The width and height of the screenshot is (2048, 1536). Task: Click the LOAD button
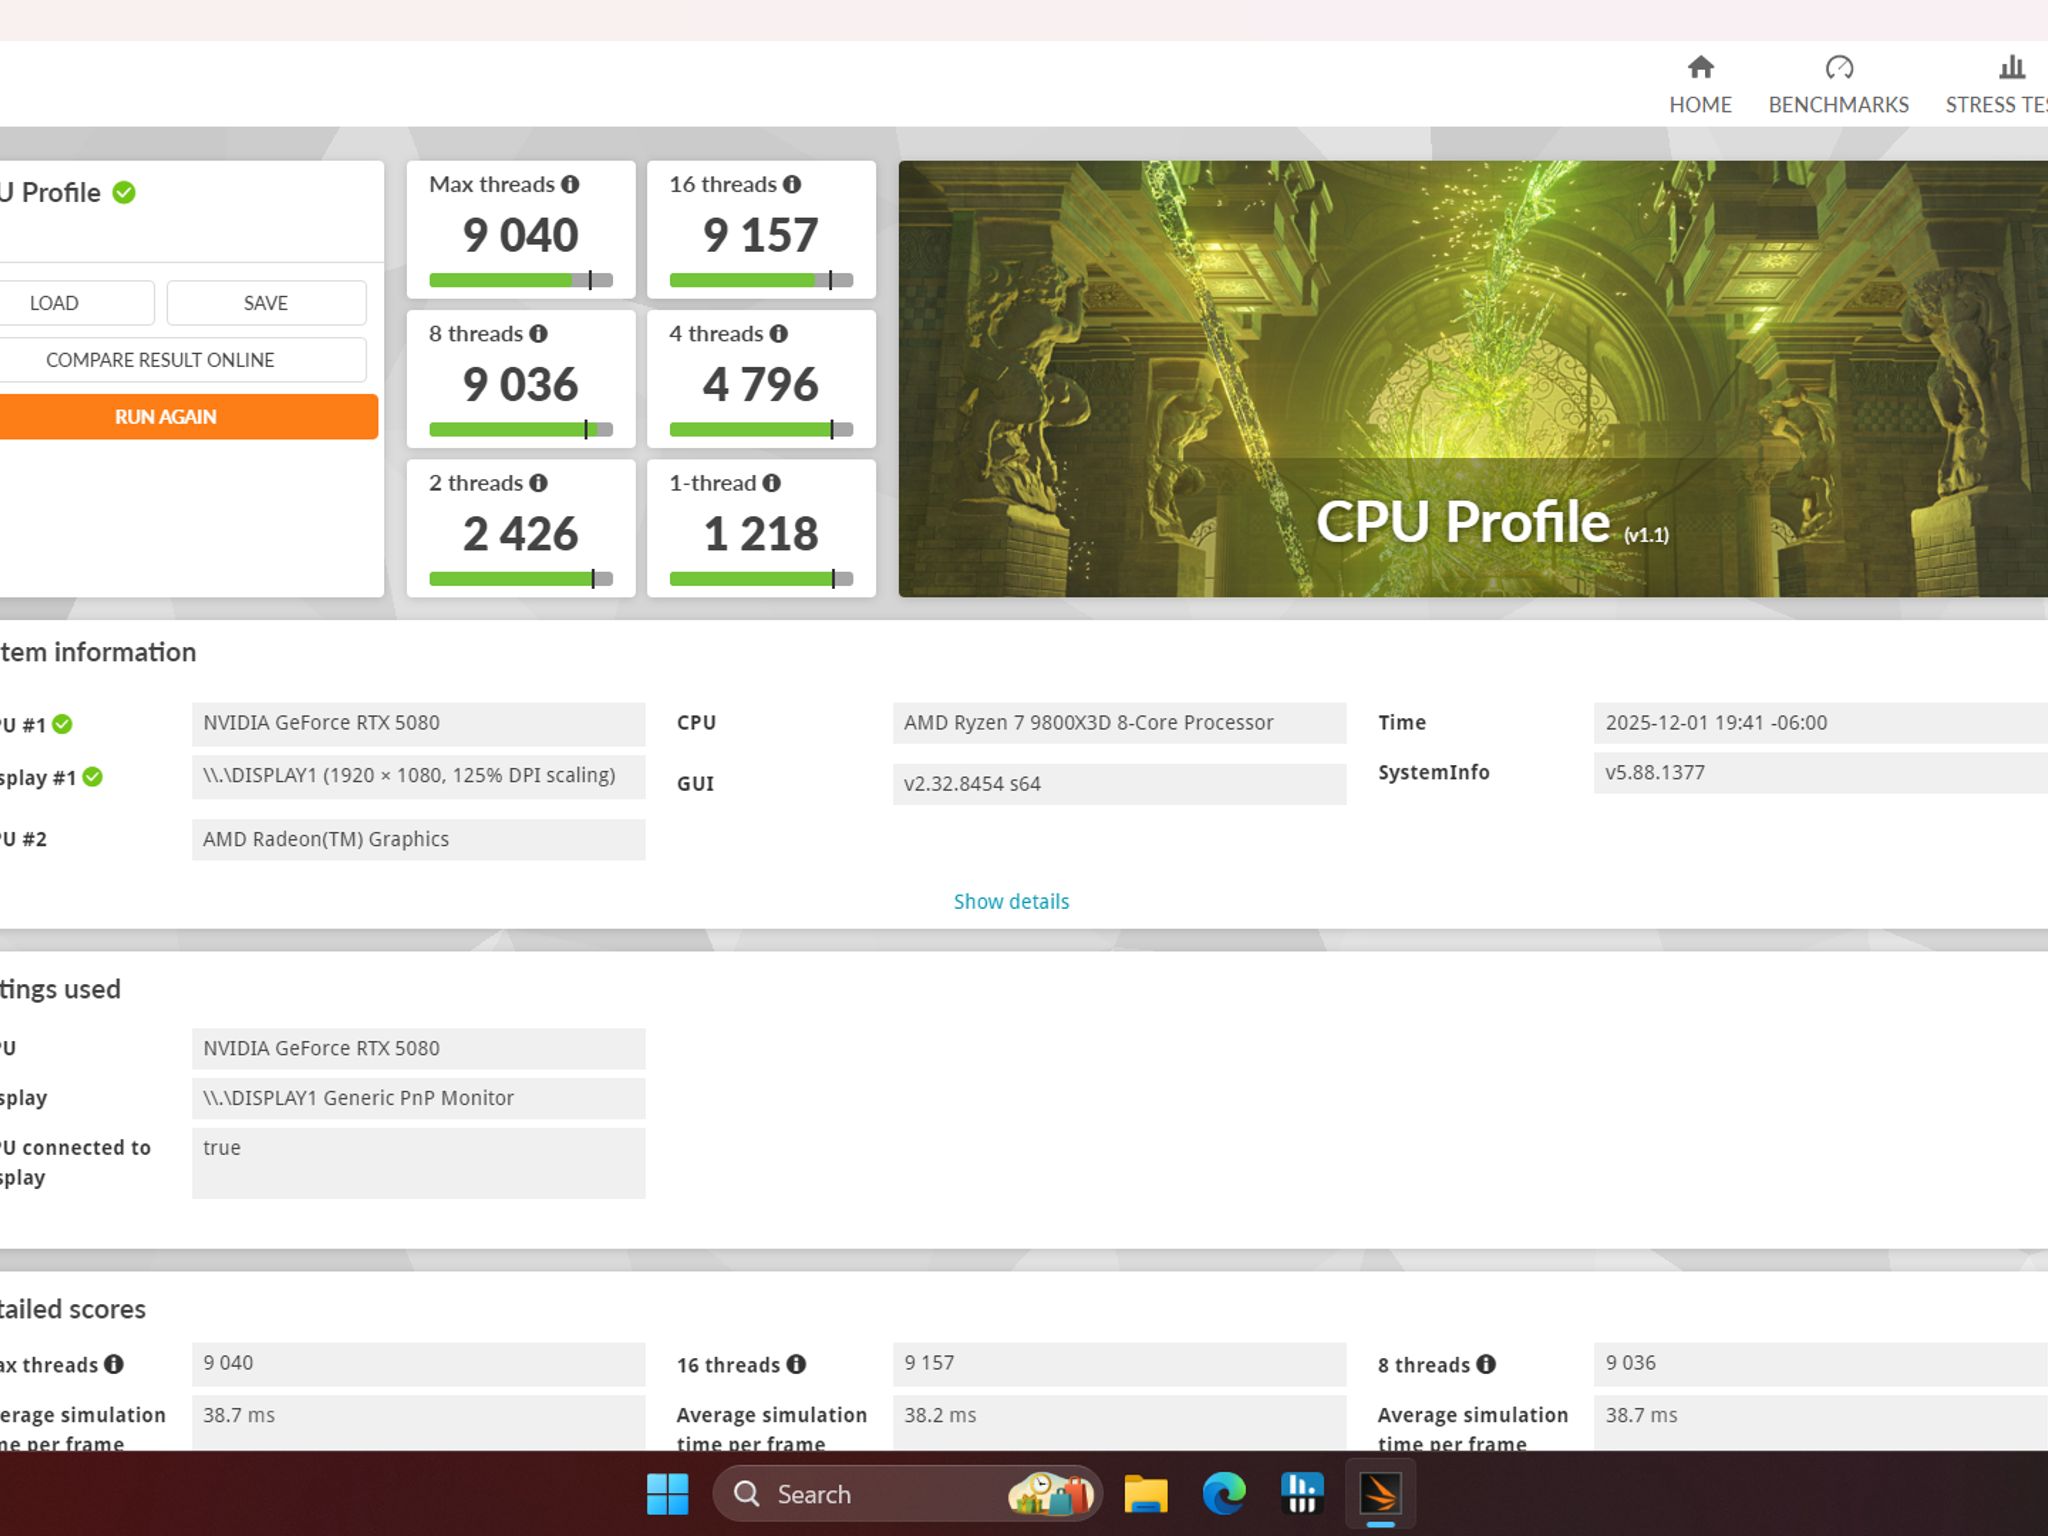pyautogui.click(x=77, y=303)
